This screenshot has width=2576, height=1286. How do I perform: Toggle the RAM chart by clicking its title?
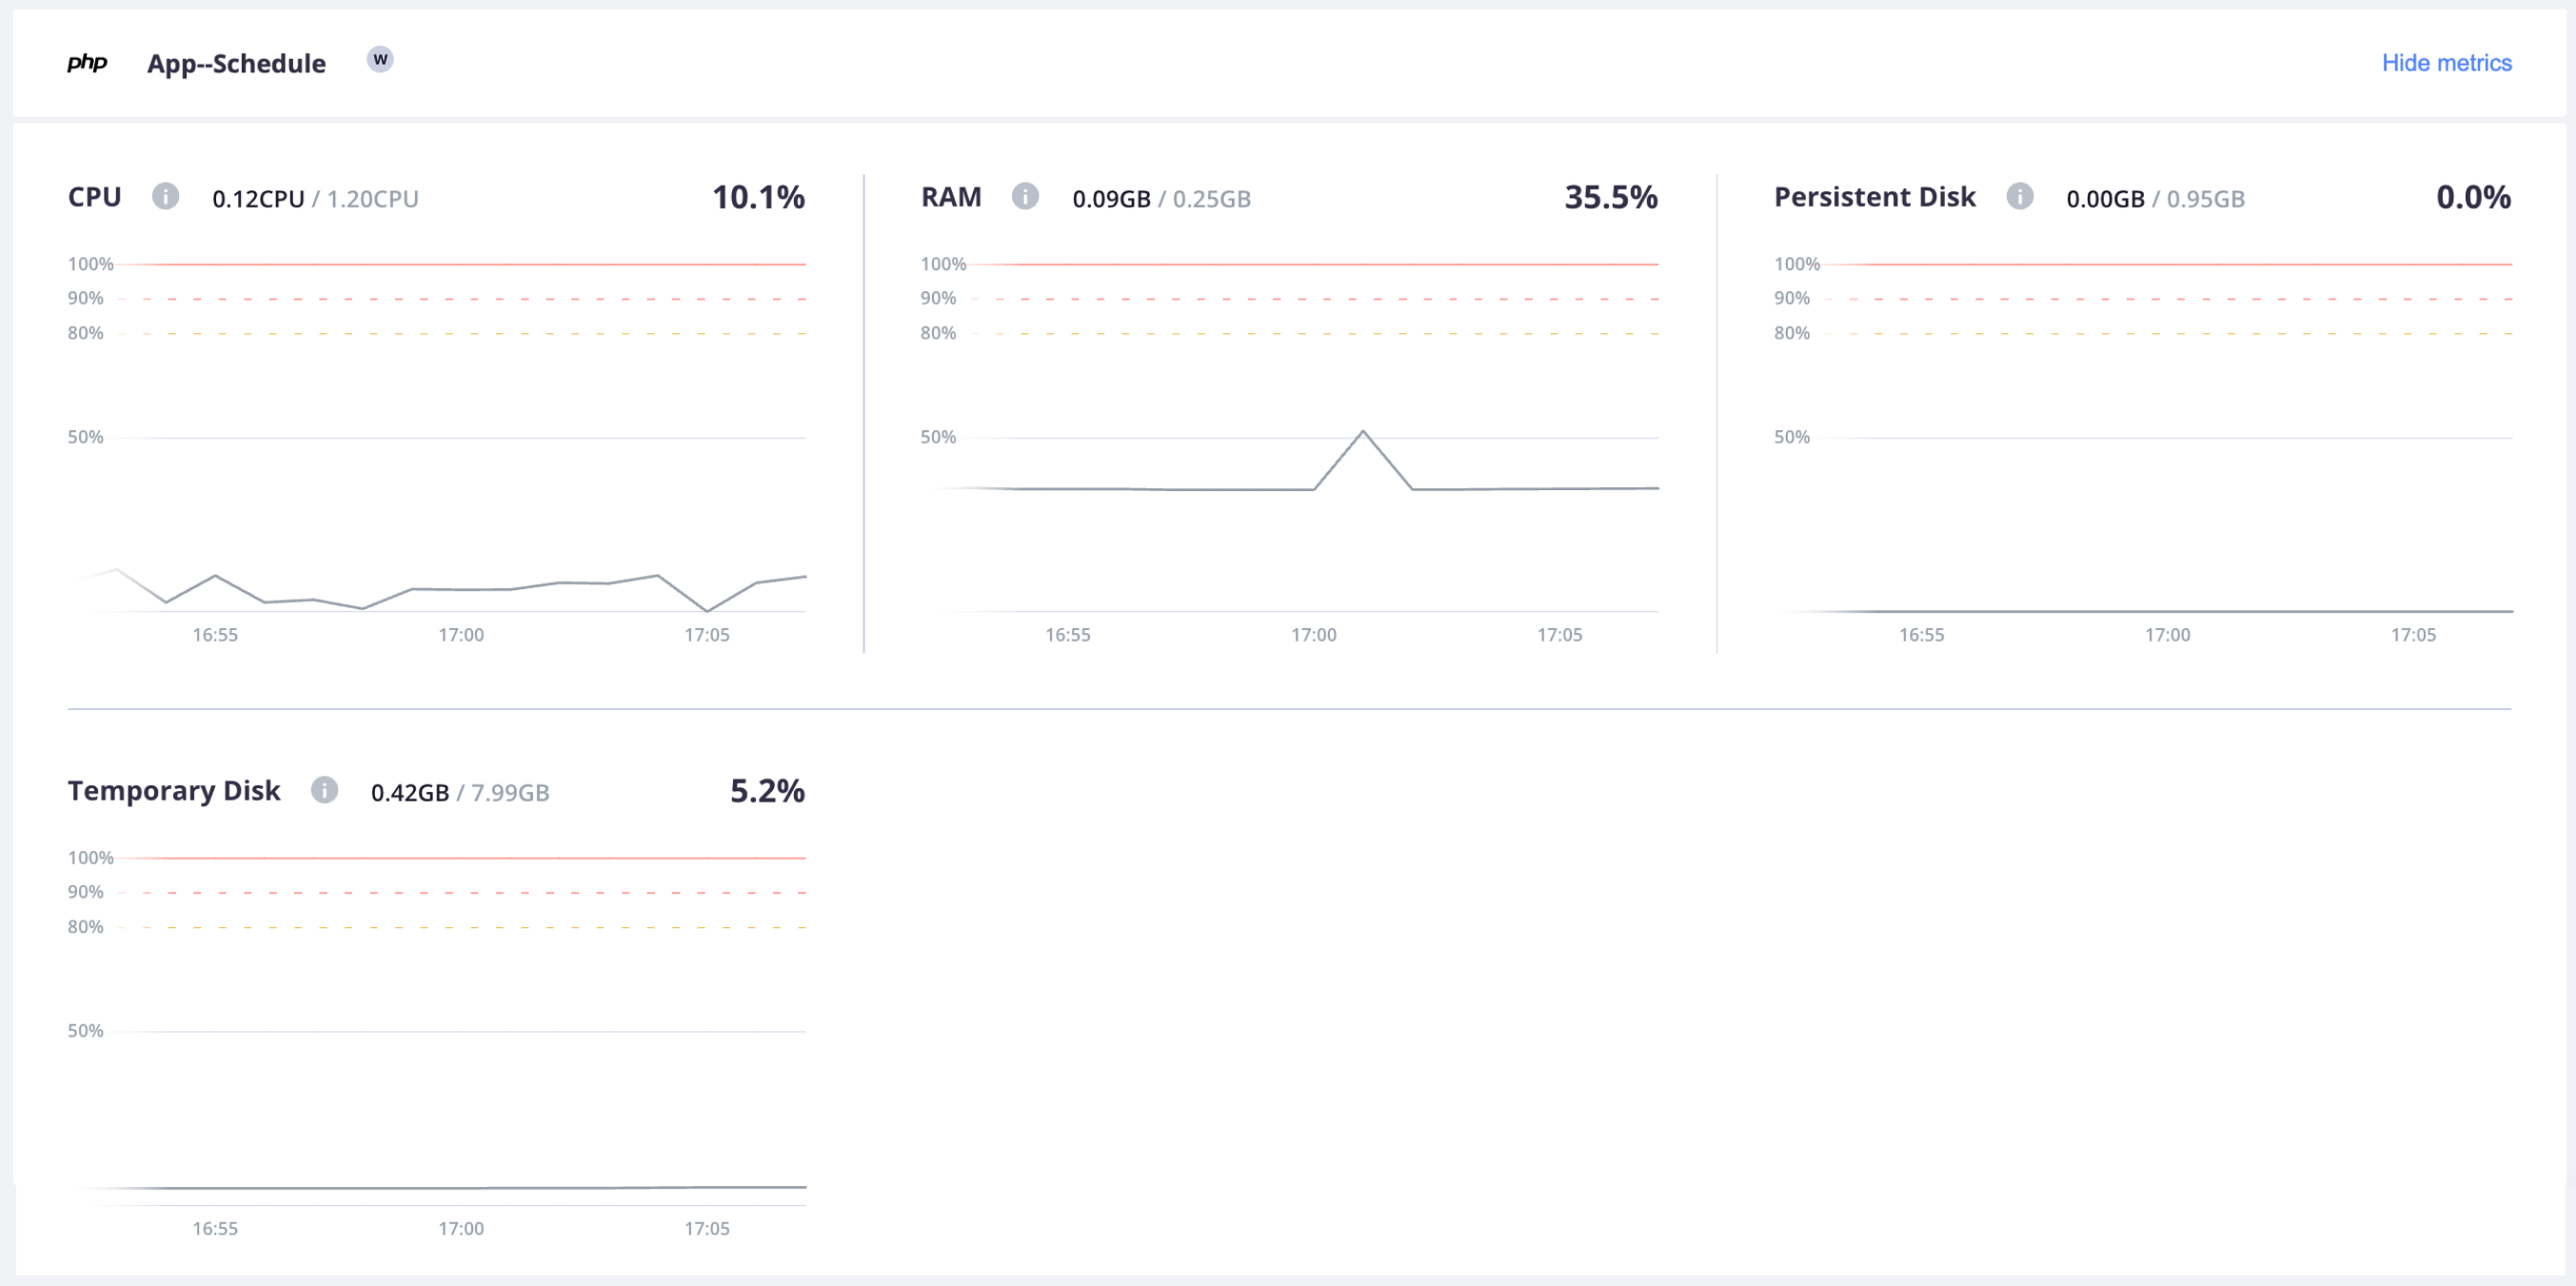tap(950, 196)
